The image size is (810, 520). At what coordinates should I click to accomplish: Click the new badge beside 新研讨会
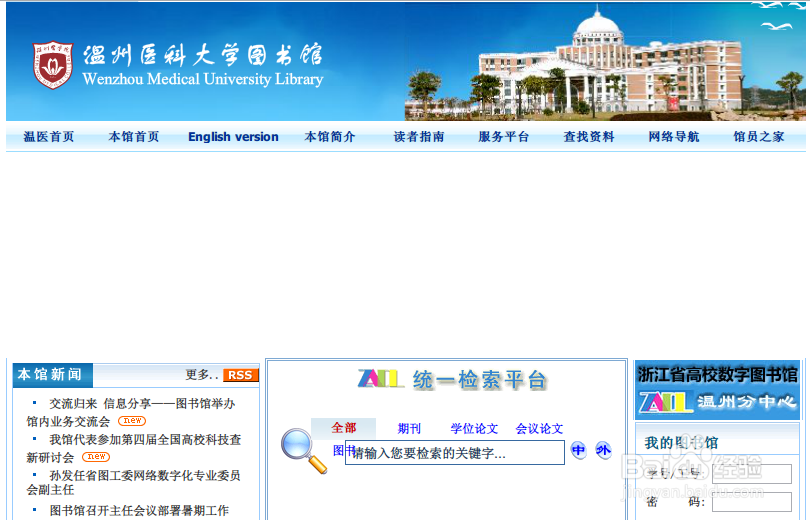click(x=96, y=457)
